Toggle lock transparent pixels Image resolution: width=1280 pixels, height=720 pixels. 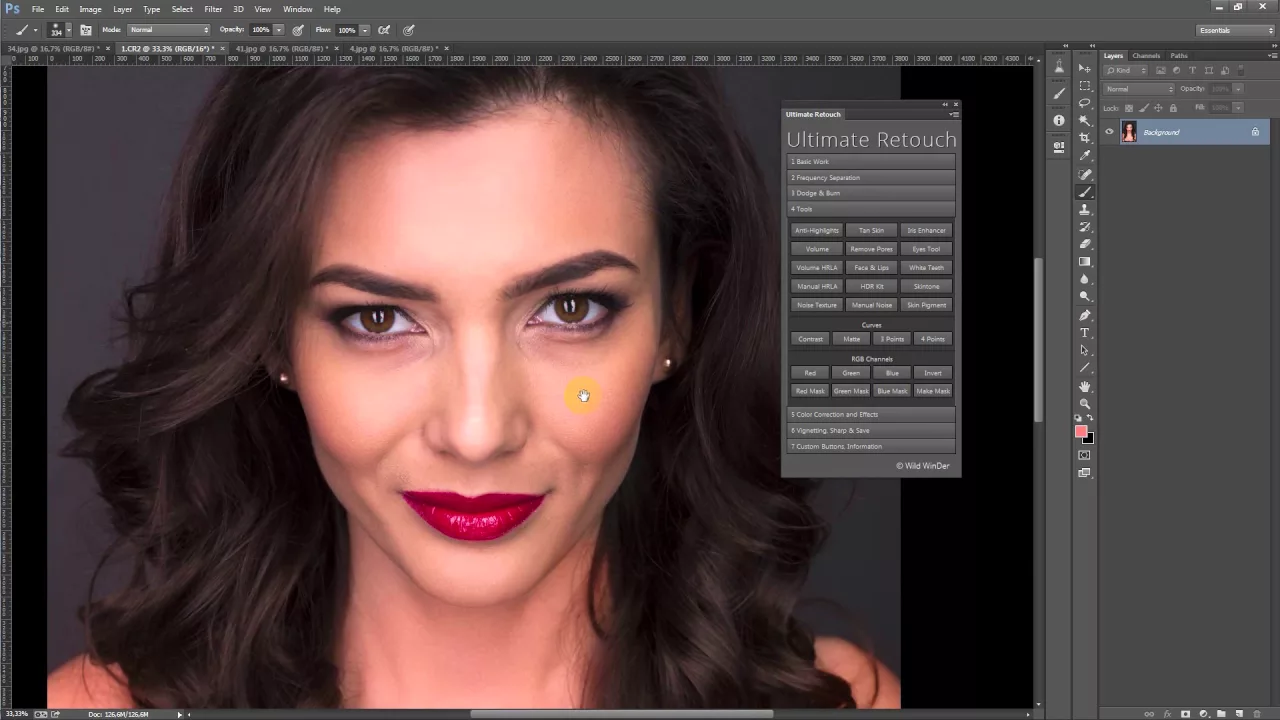(x=1129, y=108)
